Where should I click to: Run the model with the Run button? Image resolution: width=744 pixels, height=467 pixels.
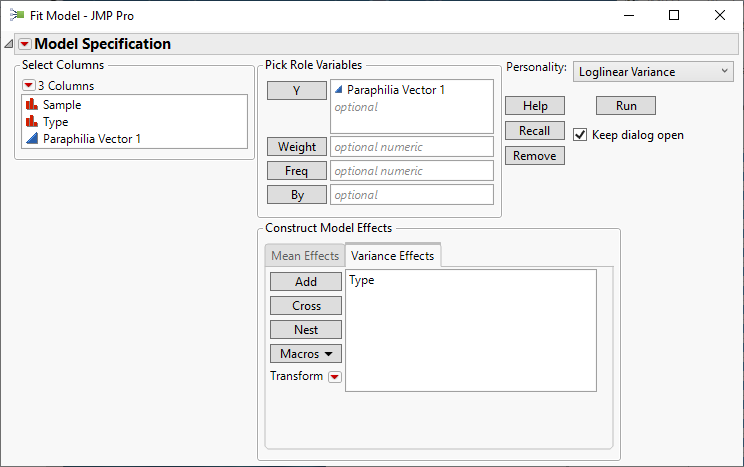point(626,106)
